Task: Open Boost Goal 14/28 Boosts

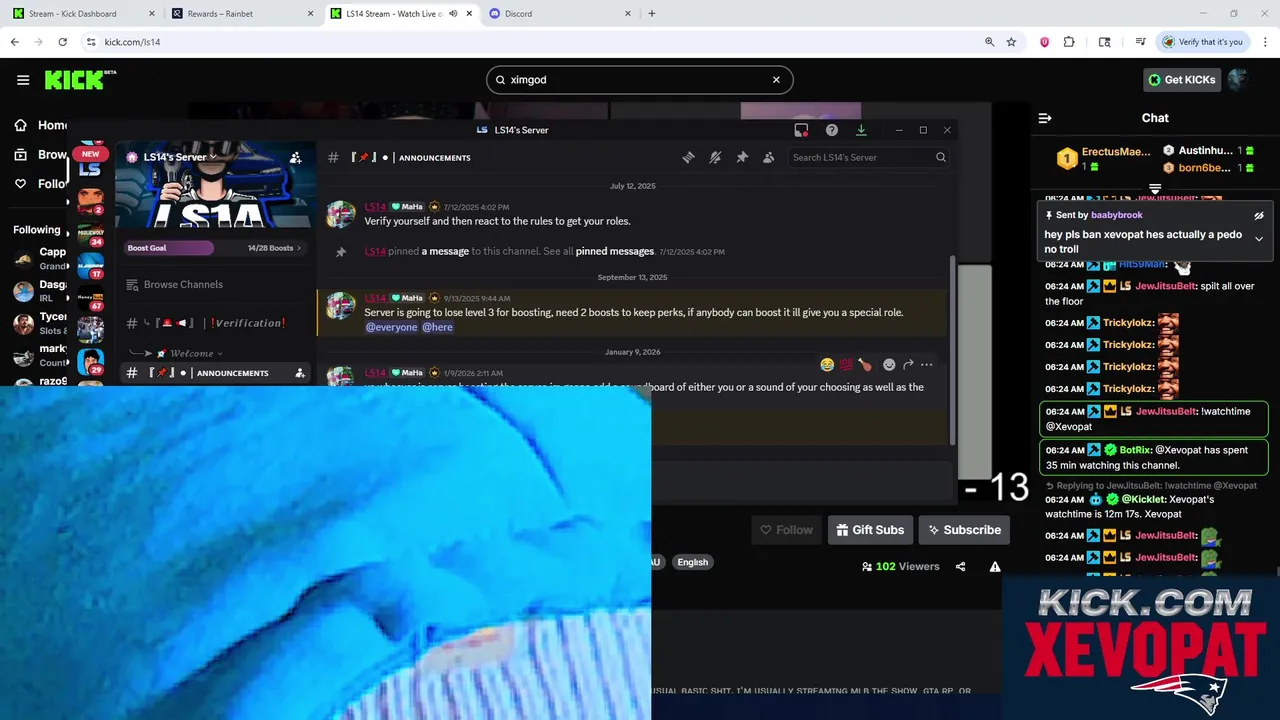Action: pyautogui.click(x=215, y=248)
